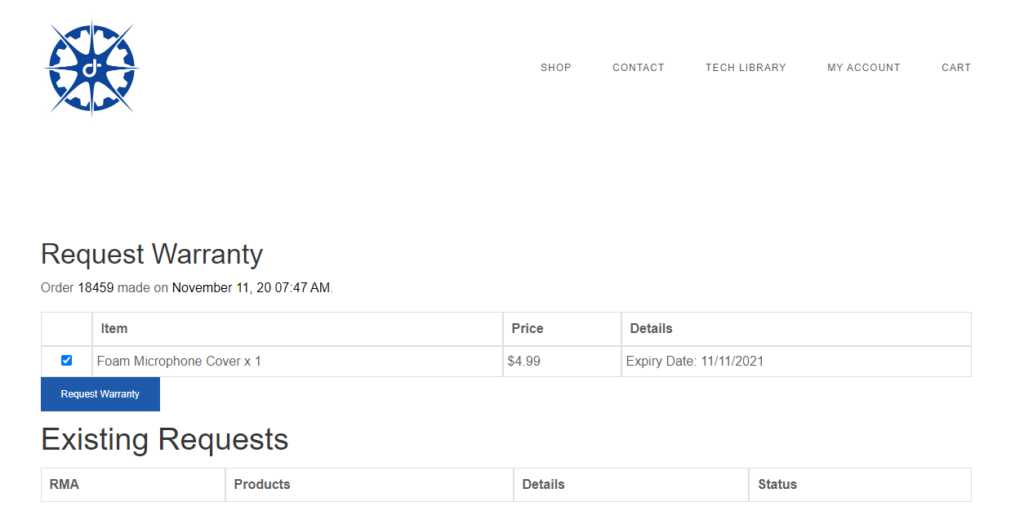This screenshot has width=1024, height=524.
Task: Uncheck the Foam Microphone Cover checkbox
Action: pyautogui.click(x=67, y=361)
